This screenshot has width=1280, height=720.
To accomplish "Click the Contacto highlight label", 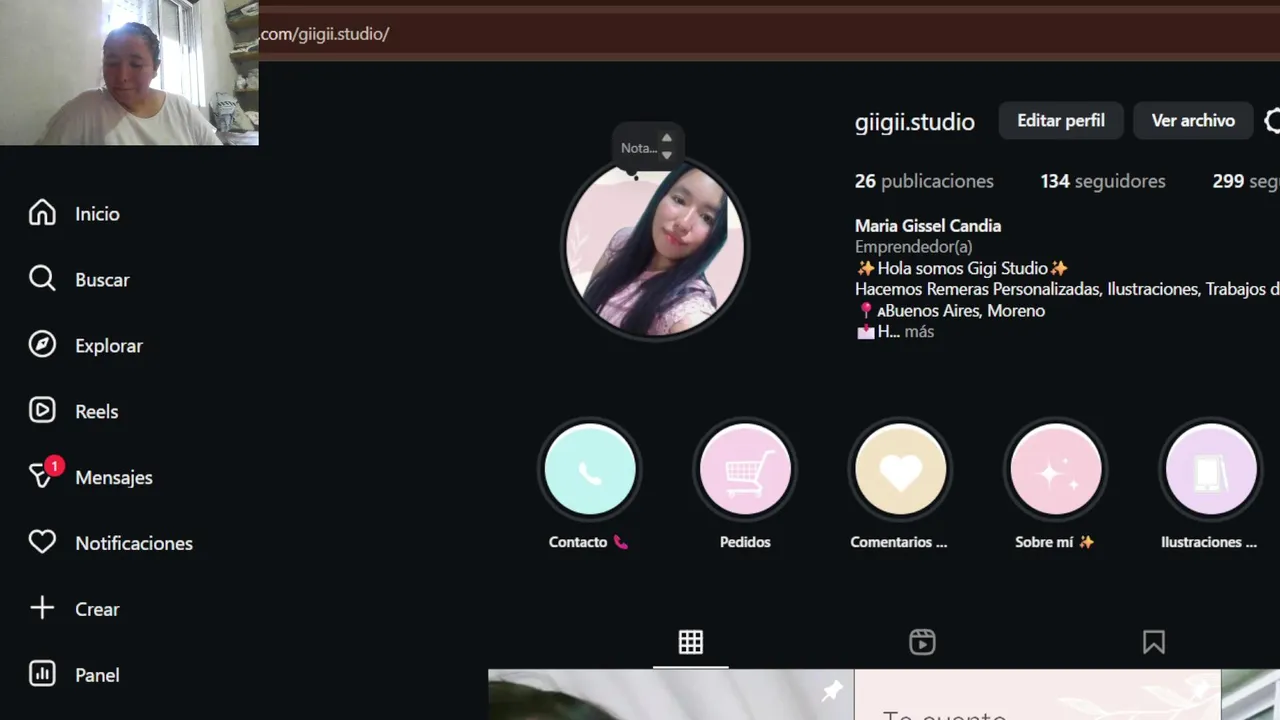I will (588, 542).
